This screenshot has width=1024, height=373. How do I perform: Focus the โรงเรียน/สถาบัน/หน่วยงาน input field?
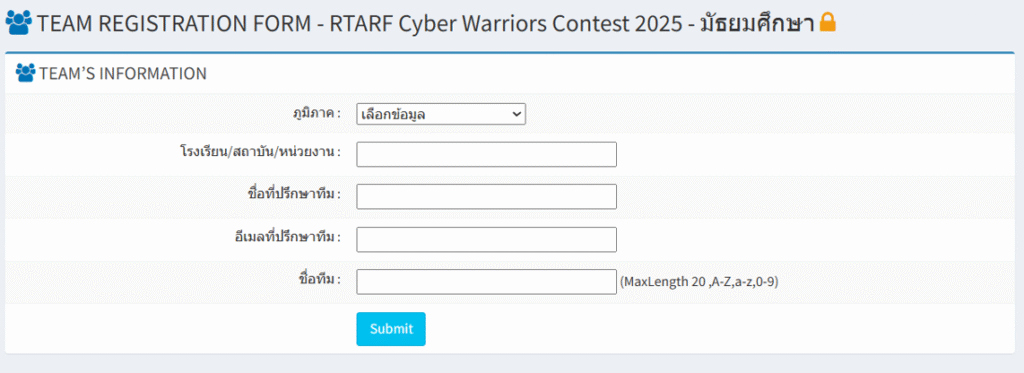click(487, 154)
